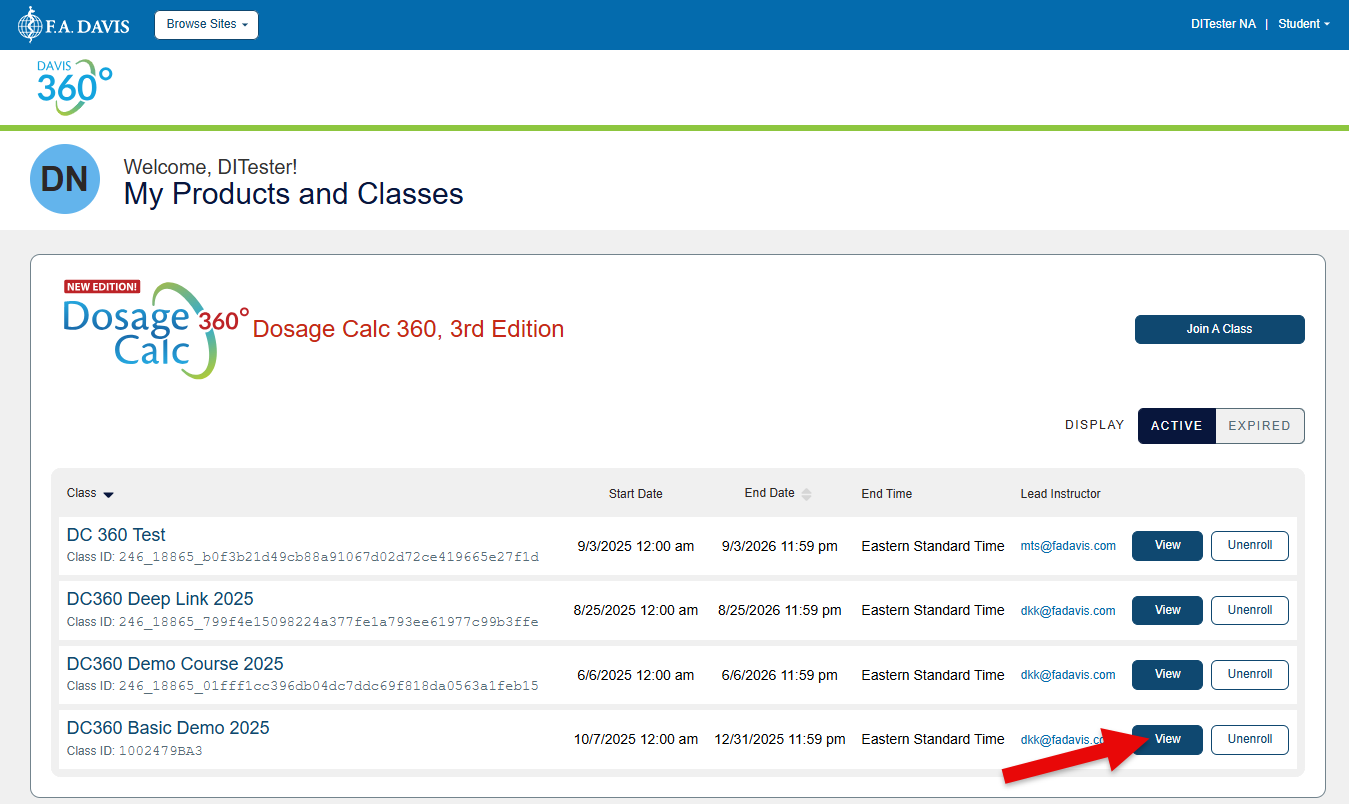View the DC 360 Test class
1349x804 pixels.
[x=1167, y=546]
